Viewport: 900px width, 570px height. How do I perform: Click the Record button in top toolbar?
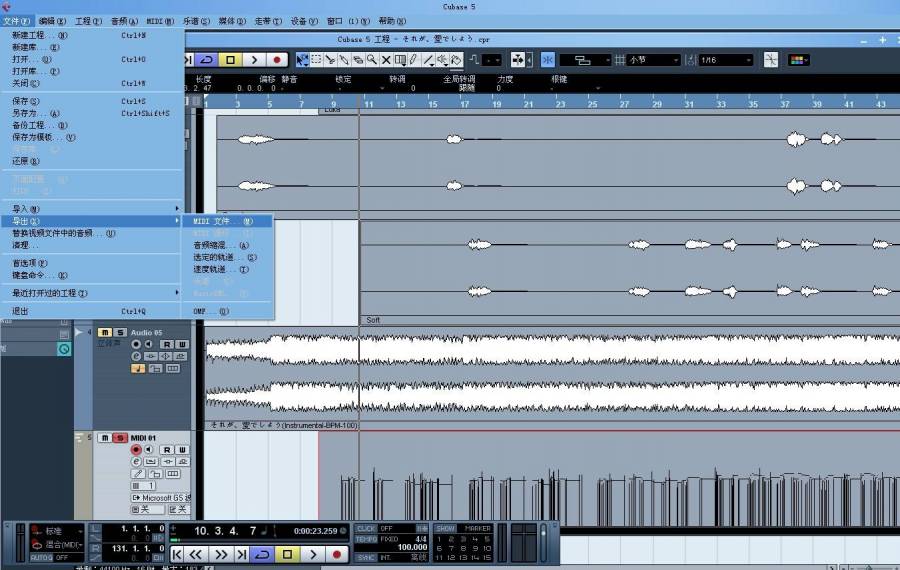click(277, 59)
